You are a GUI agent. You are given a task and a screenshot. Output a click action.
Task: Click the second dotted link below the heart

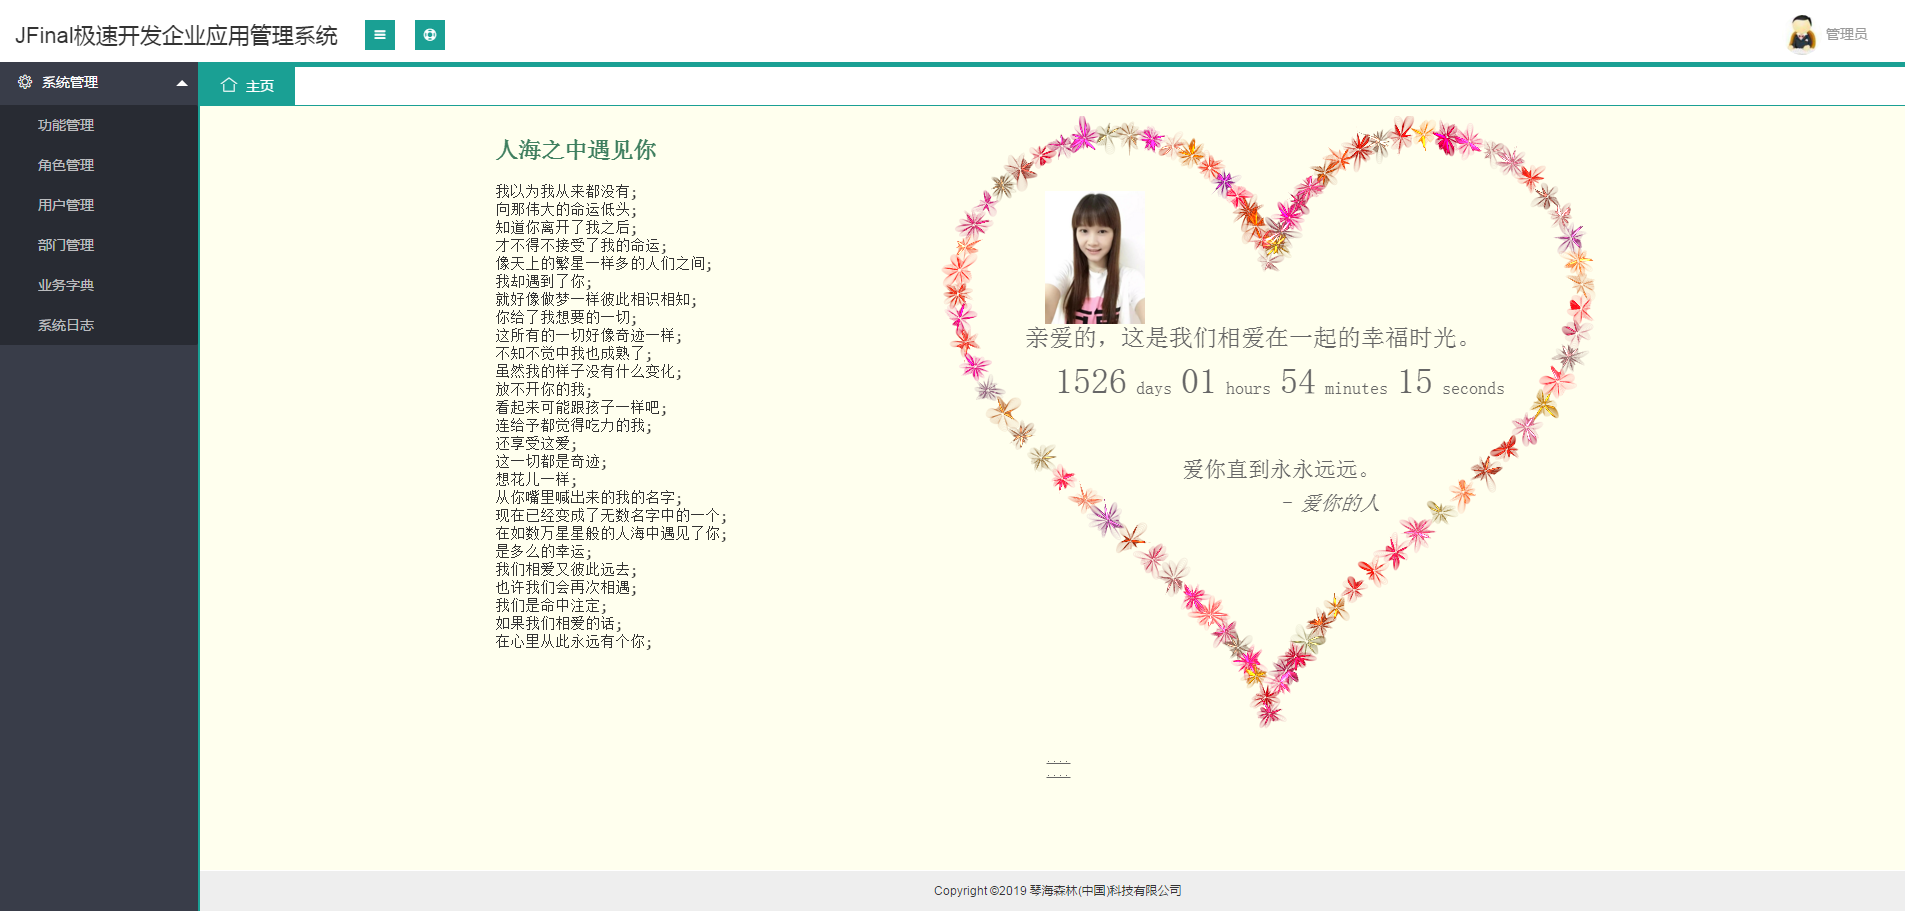click(1058, 775)
